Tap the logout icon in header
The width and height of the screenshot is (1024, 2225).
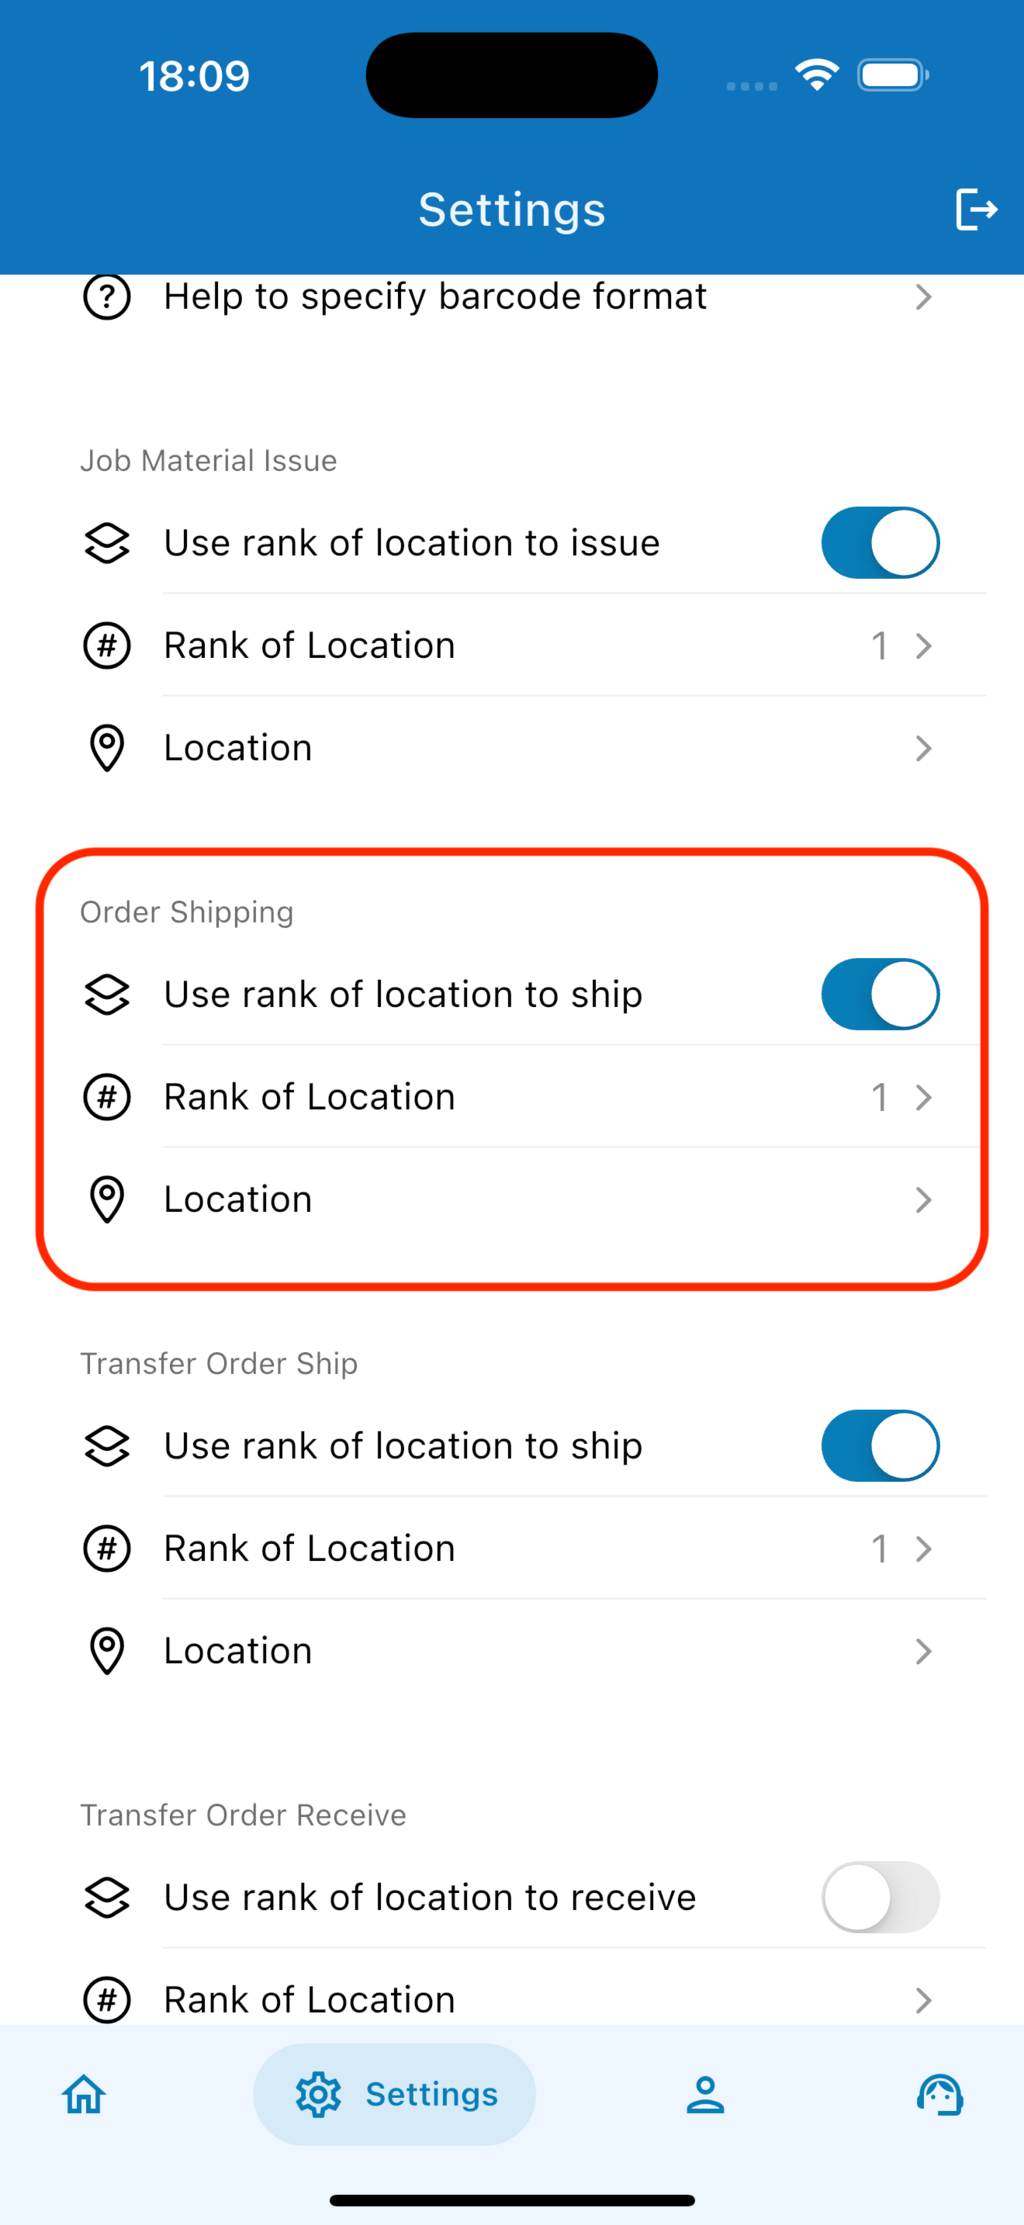tap(975, 209)
